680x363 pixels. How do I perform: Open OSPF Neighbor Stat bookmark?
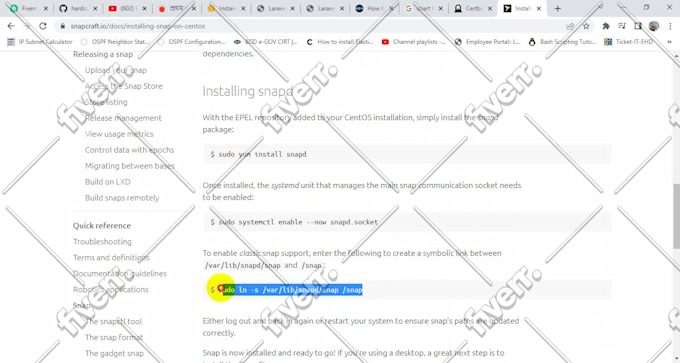coord(114,42)
